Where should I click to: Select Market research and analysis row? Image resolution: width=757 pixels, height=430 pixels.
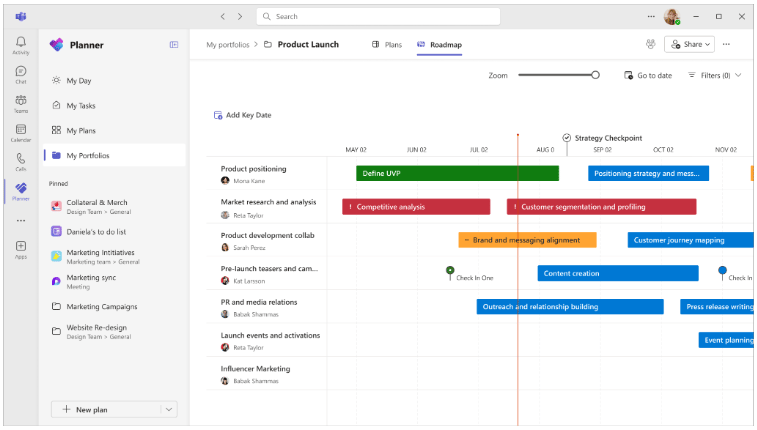267,208
